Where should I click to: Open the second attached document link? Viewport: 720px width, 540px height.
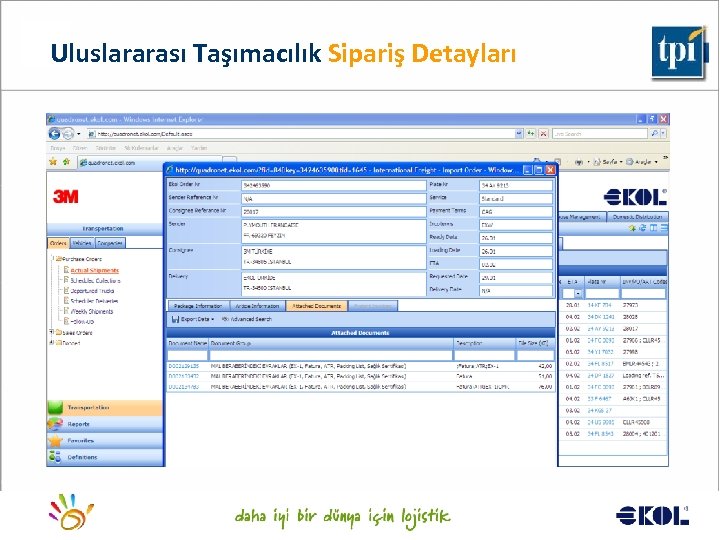pyautogui.click(x=184, y=377)
